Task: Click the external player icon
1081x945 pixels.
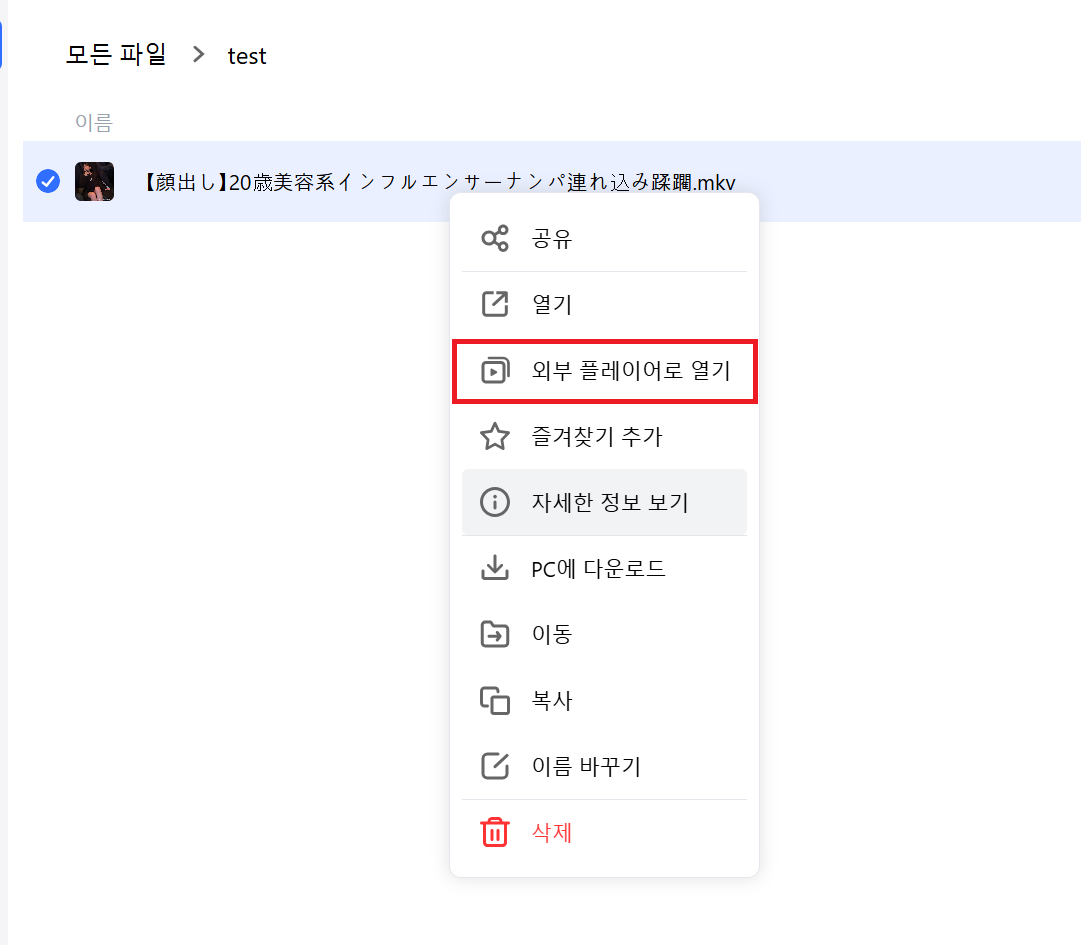Action: tap(494, 370)
